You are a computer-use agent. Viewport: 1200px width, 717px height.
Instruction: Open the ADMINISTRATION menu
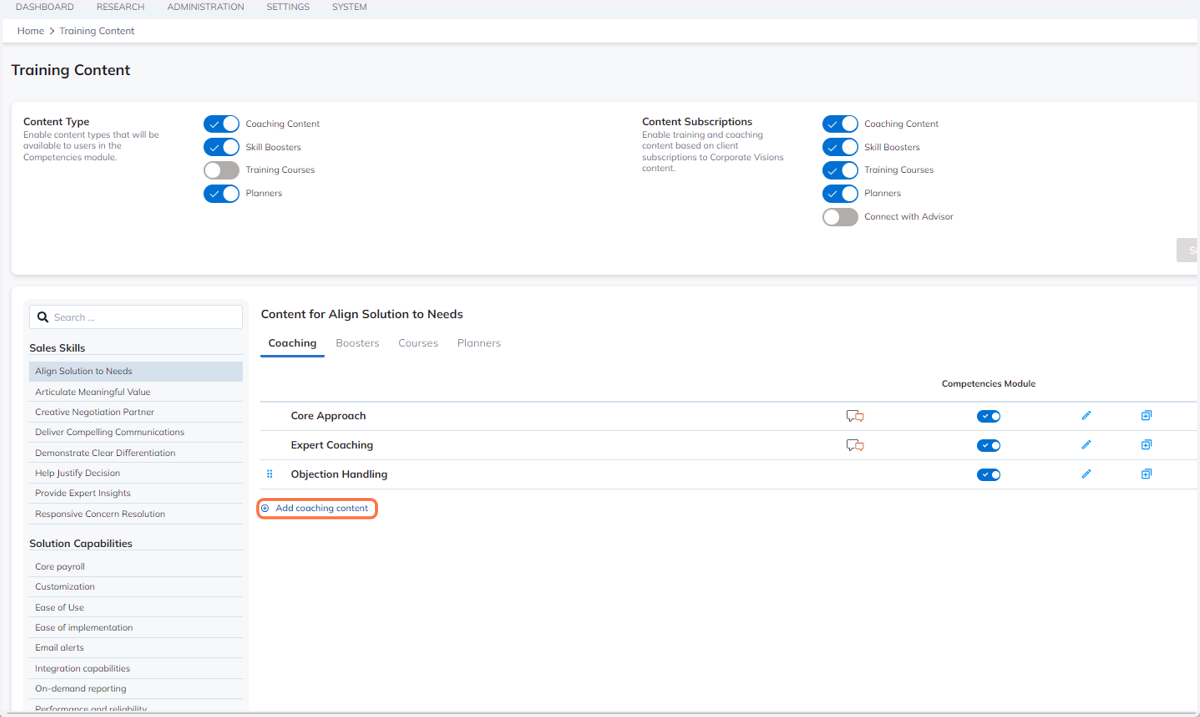point(205,7)
